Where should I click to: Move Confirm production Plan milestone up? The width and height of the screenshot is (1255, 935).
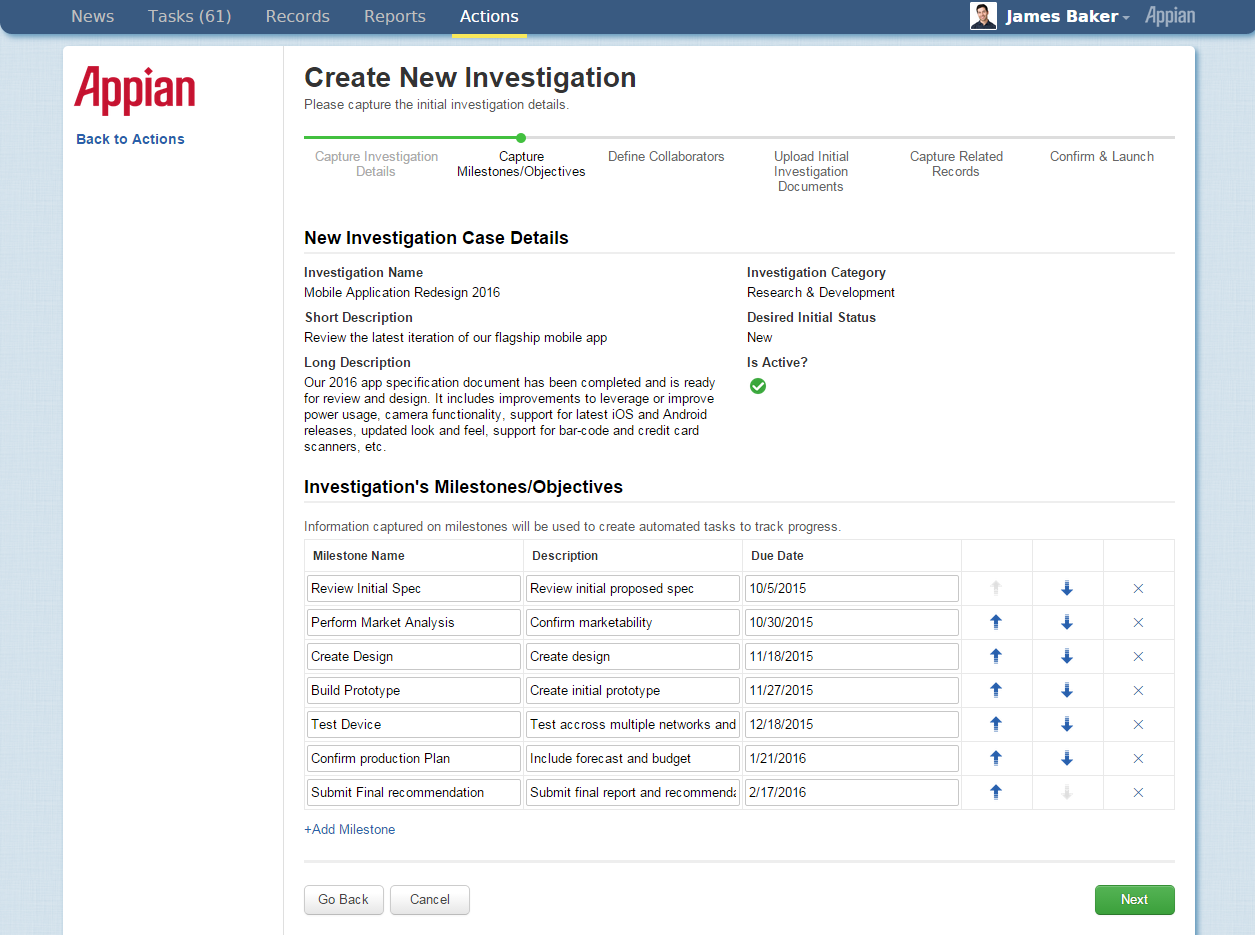(x=995, y=758)
